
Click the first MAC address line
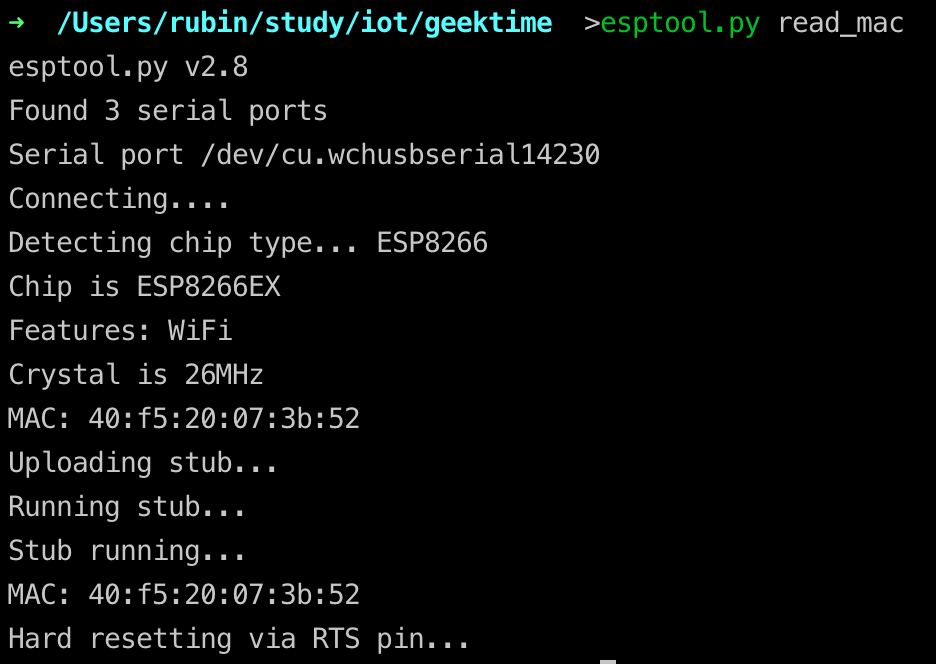click(x=184, y=419)
